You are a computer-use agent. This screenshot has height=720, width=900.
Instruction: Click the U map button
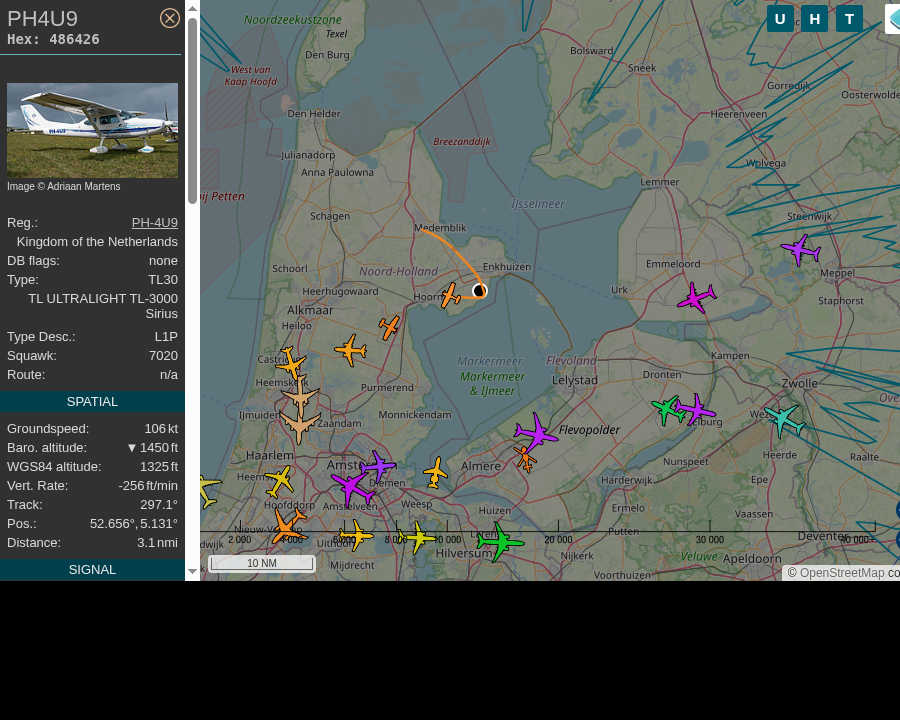[x=780, y=19]
